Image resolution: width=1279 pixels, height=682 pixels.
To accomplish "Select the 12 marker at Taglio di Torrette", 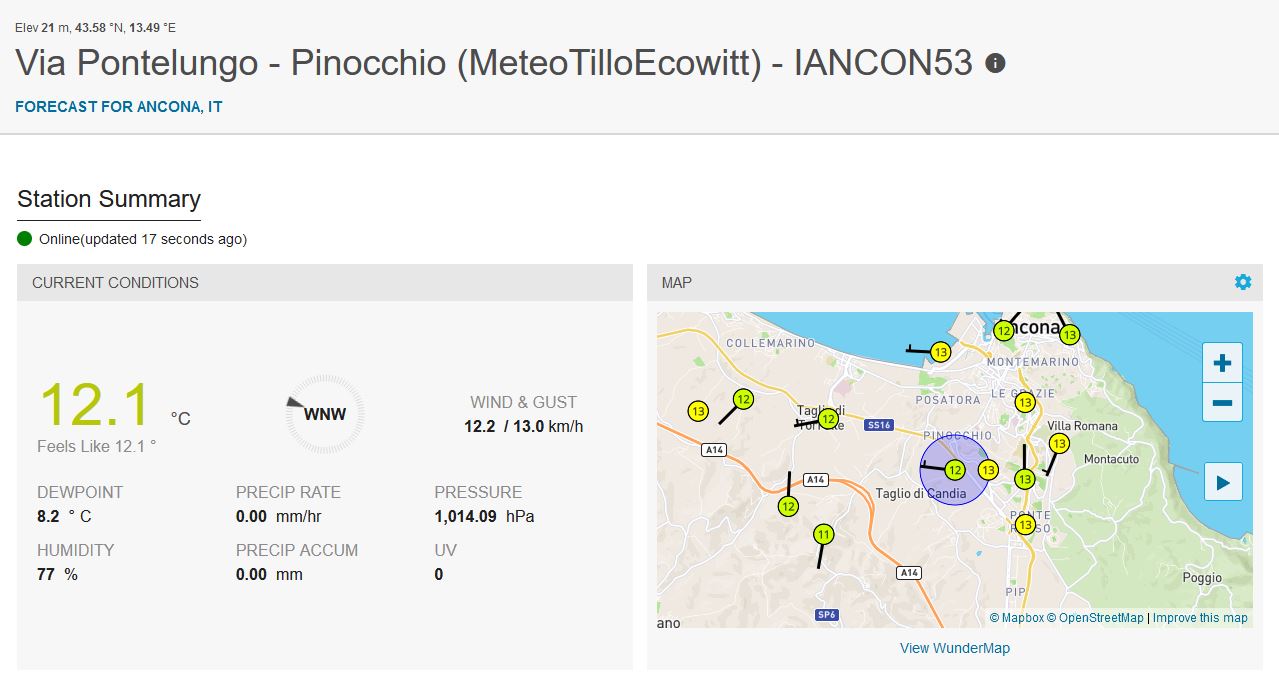I will pyautogui.click(x=828, y=419).
